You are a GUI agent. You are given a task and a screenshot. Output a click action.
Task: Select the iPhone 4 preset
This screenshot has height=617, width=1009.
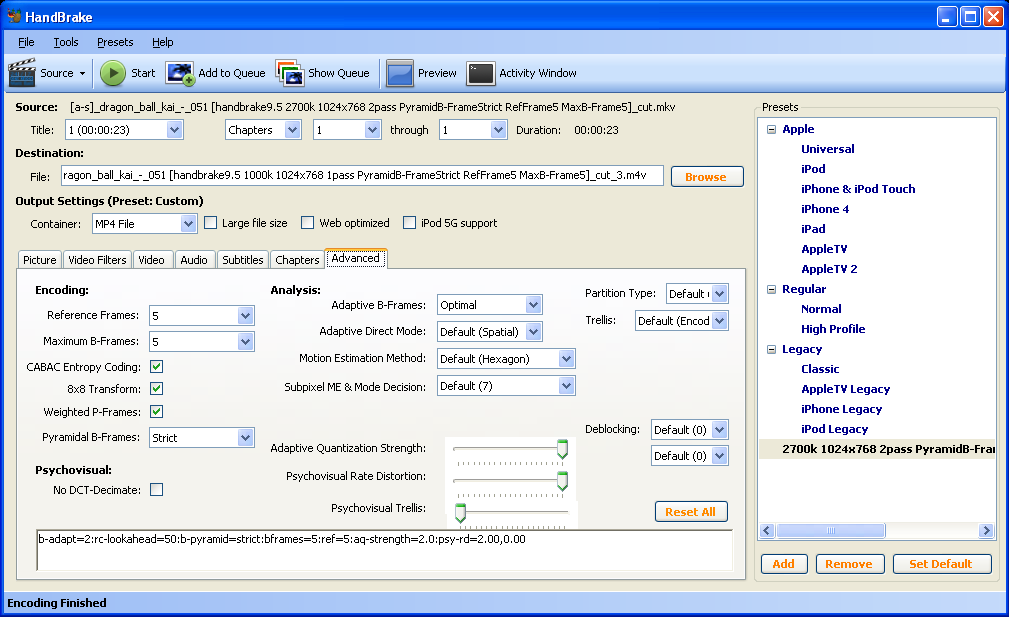[825, 209]
